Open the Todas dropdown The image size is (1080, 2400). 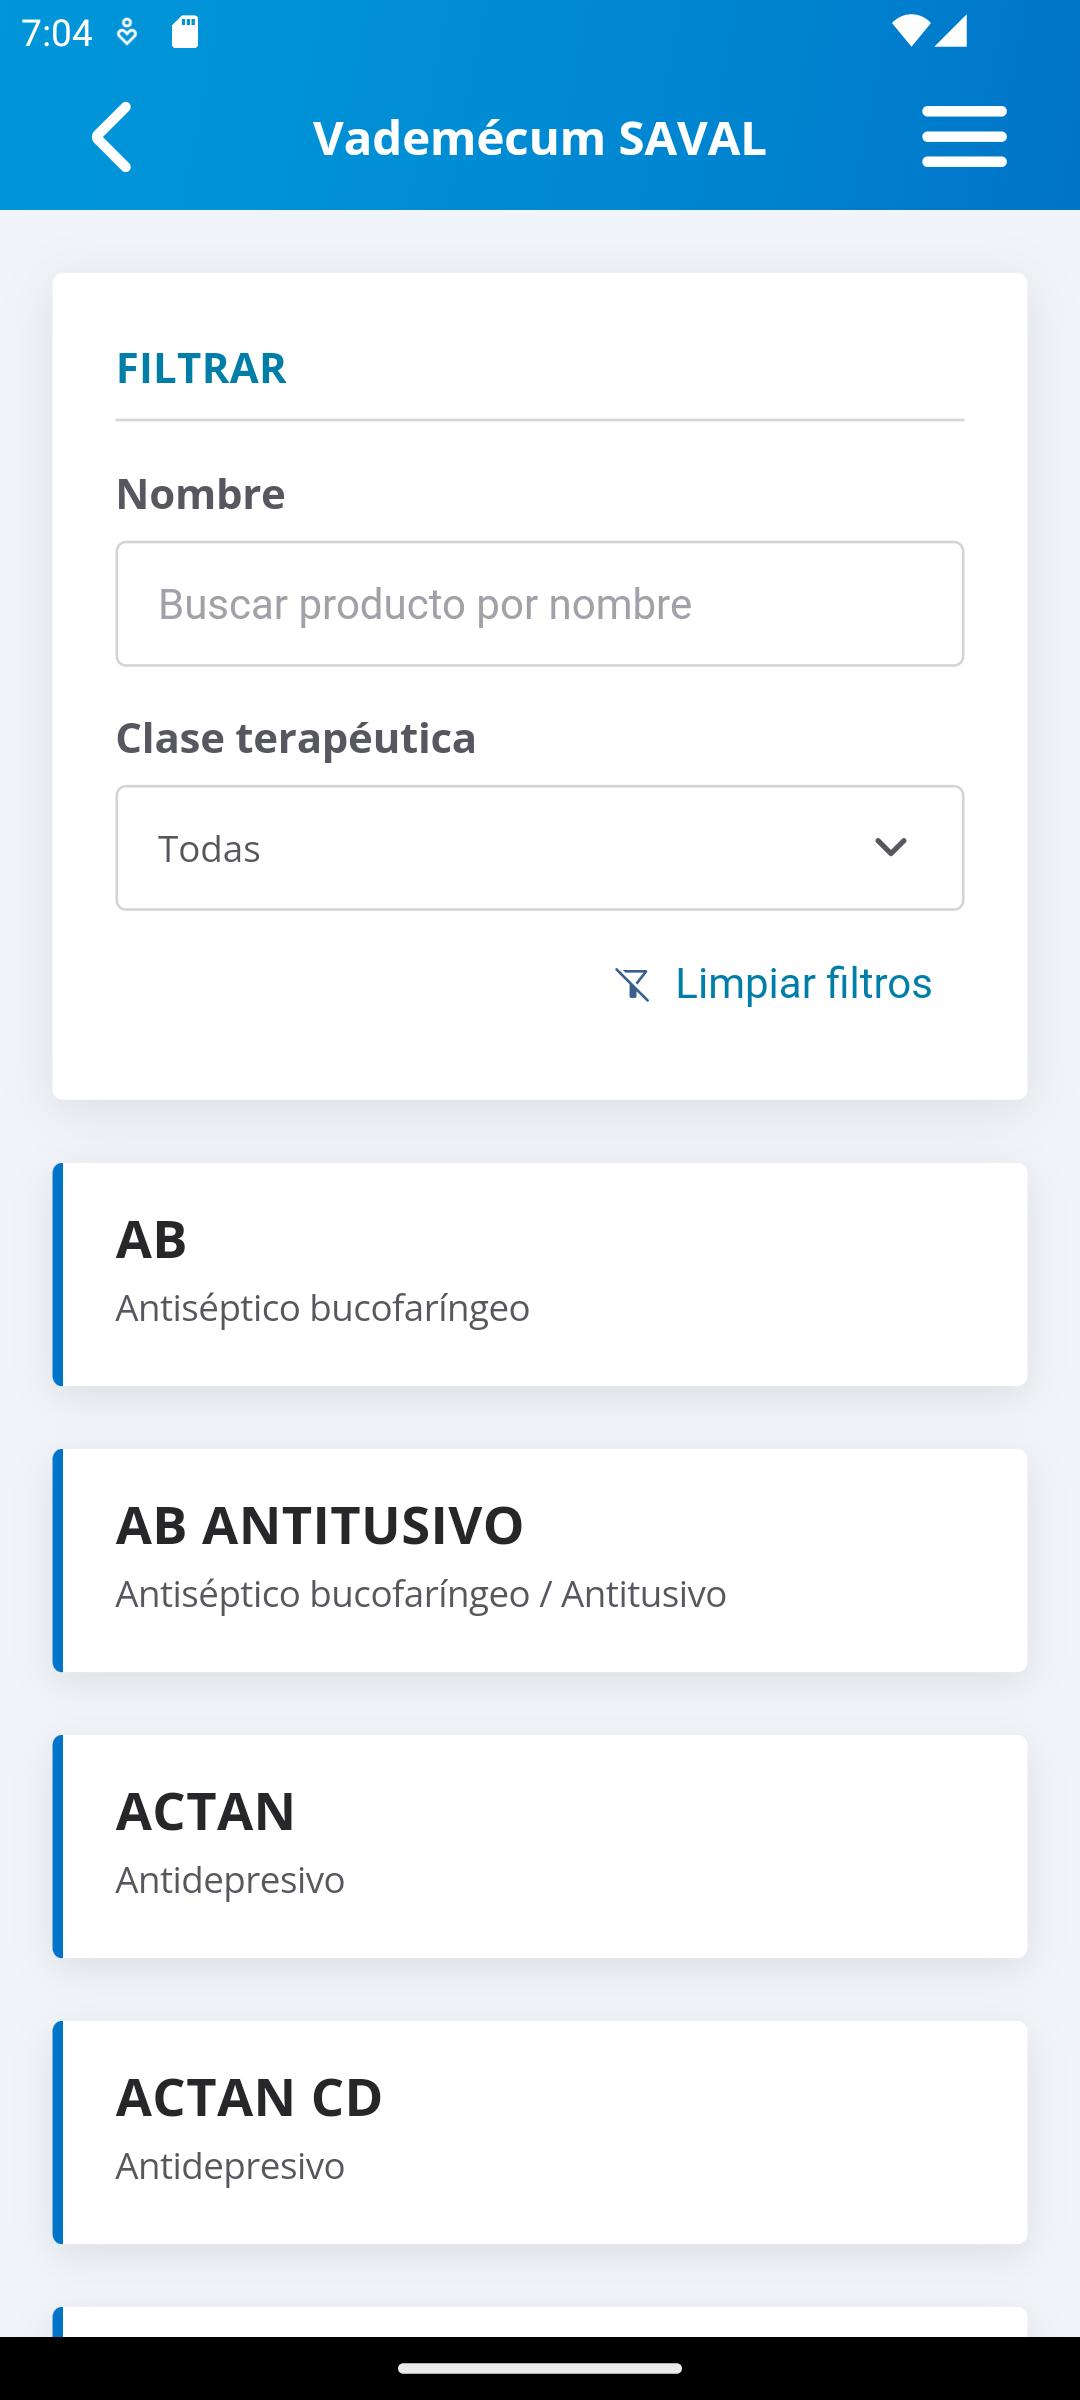pyautogui.click(x=540, y=848)
